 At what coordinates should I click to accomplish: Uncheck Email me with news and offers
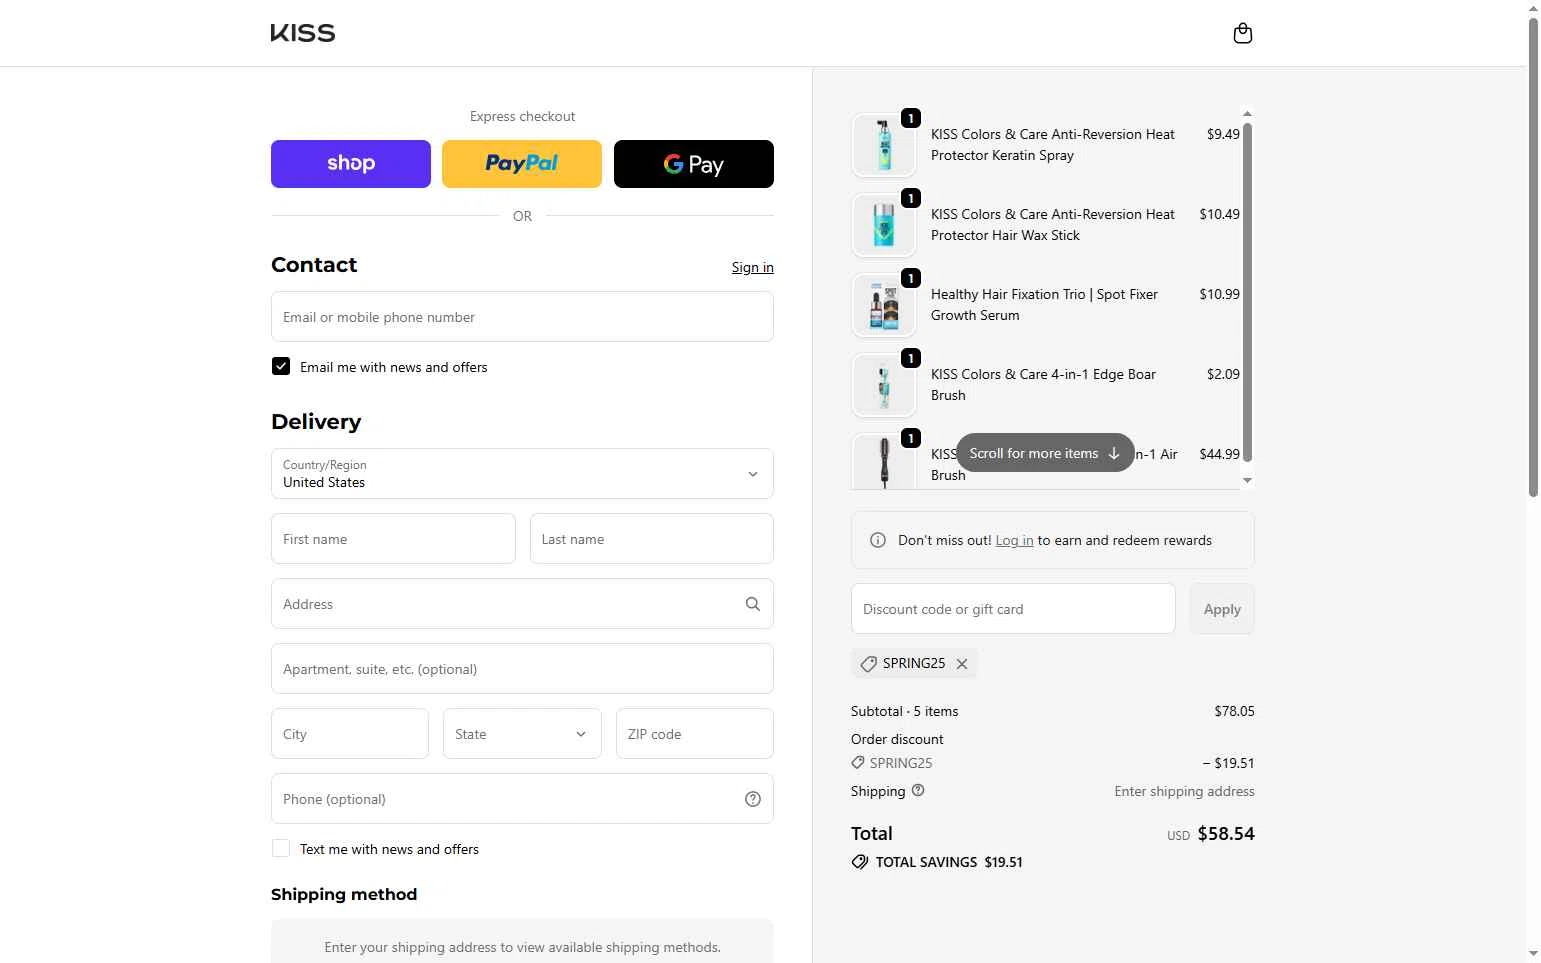click(x=281, y=367)
